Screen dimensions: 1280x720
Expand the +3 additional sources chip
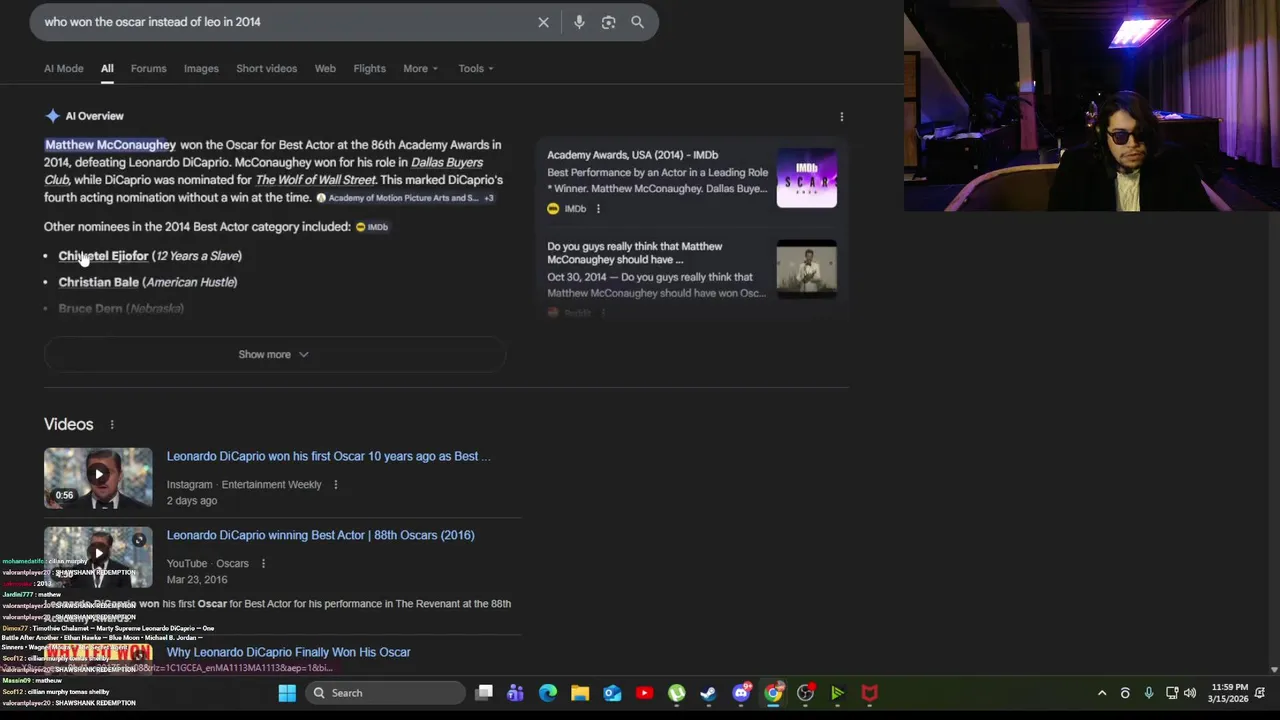489,198
